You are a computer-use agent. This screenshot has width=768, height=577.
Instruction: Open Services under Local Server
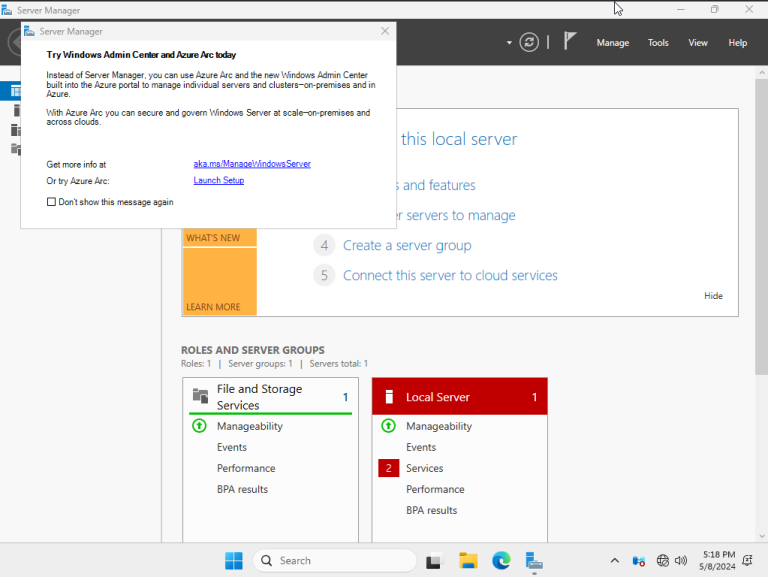(424, 468)
